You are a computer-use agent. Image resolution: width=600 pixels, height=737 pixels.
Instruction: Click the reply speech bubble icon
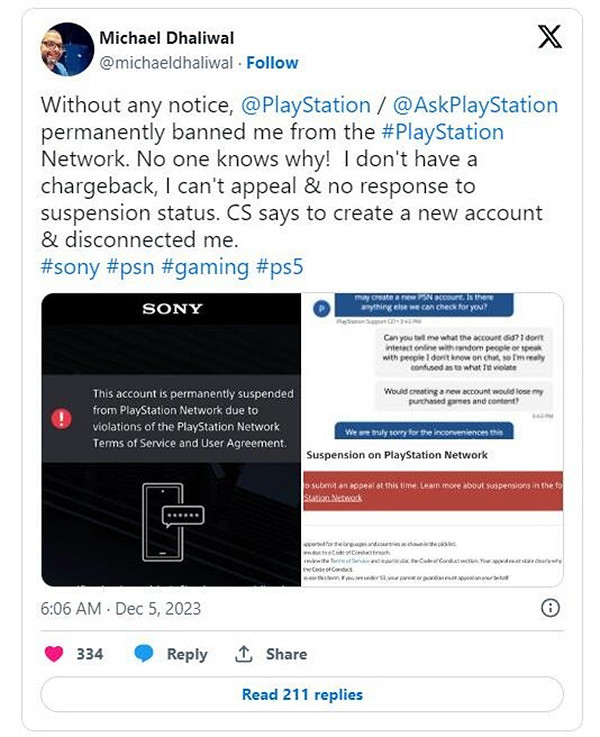pos(144,653)
